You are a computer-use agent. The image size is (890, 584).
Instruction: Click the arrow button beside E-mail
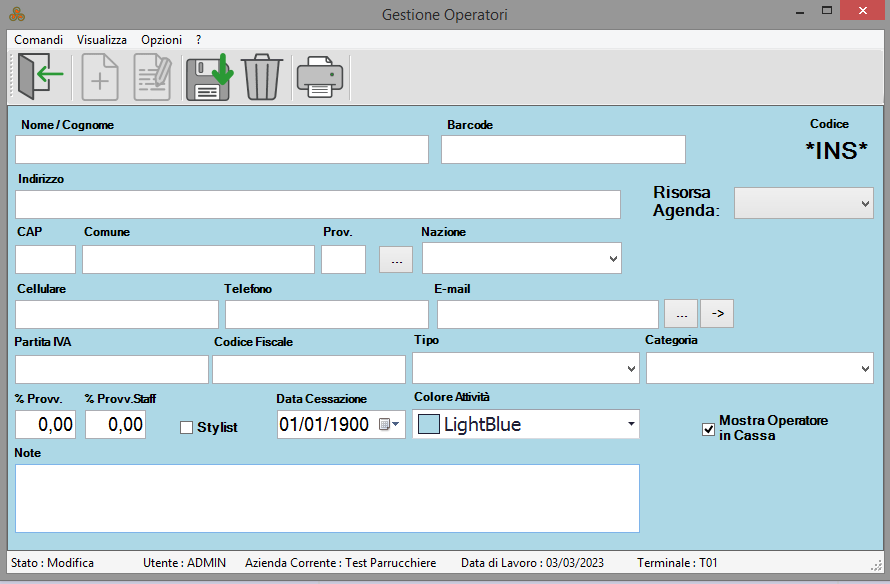pyautogui.click(x=717, y=313)
